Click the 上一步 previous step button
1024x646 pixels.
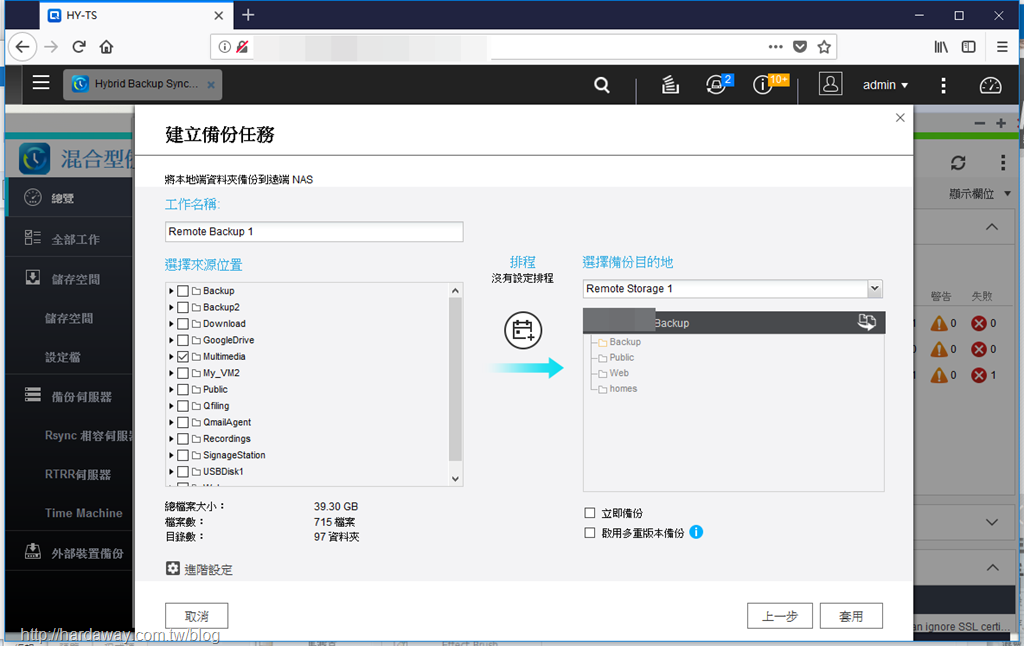(x=780, y=616)
